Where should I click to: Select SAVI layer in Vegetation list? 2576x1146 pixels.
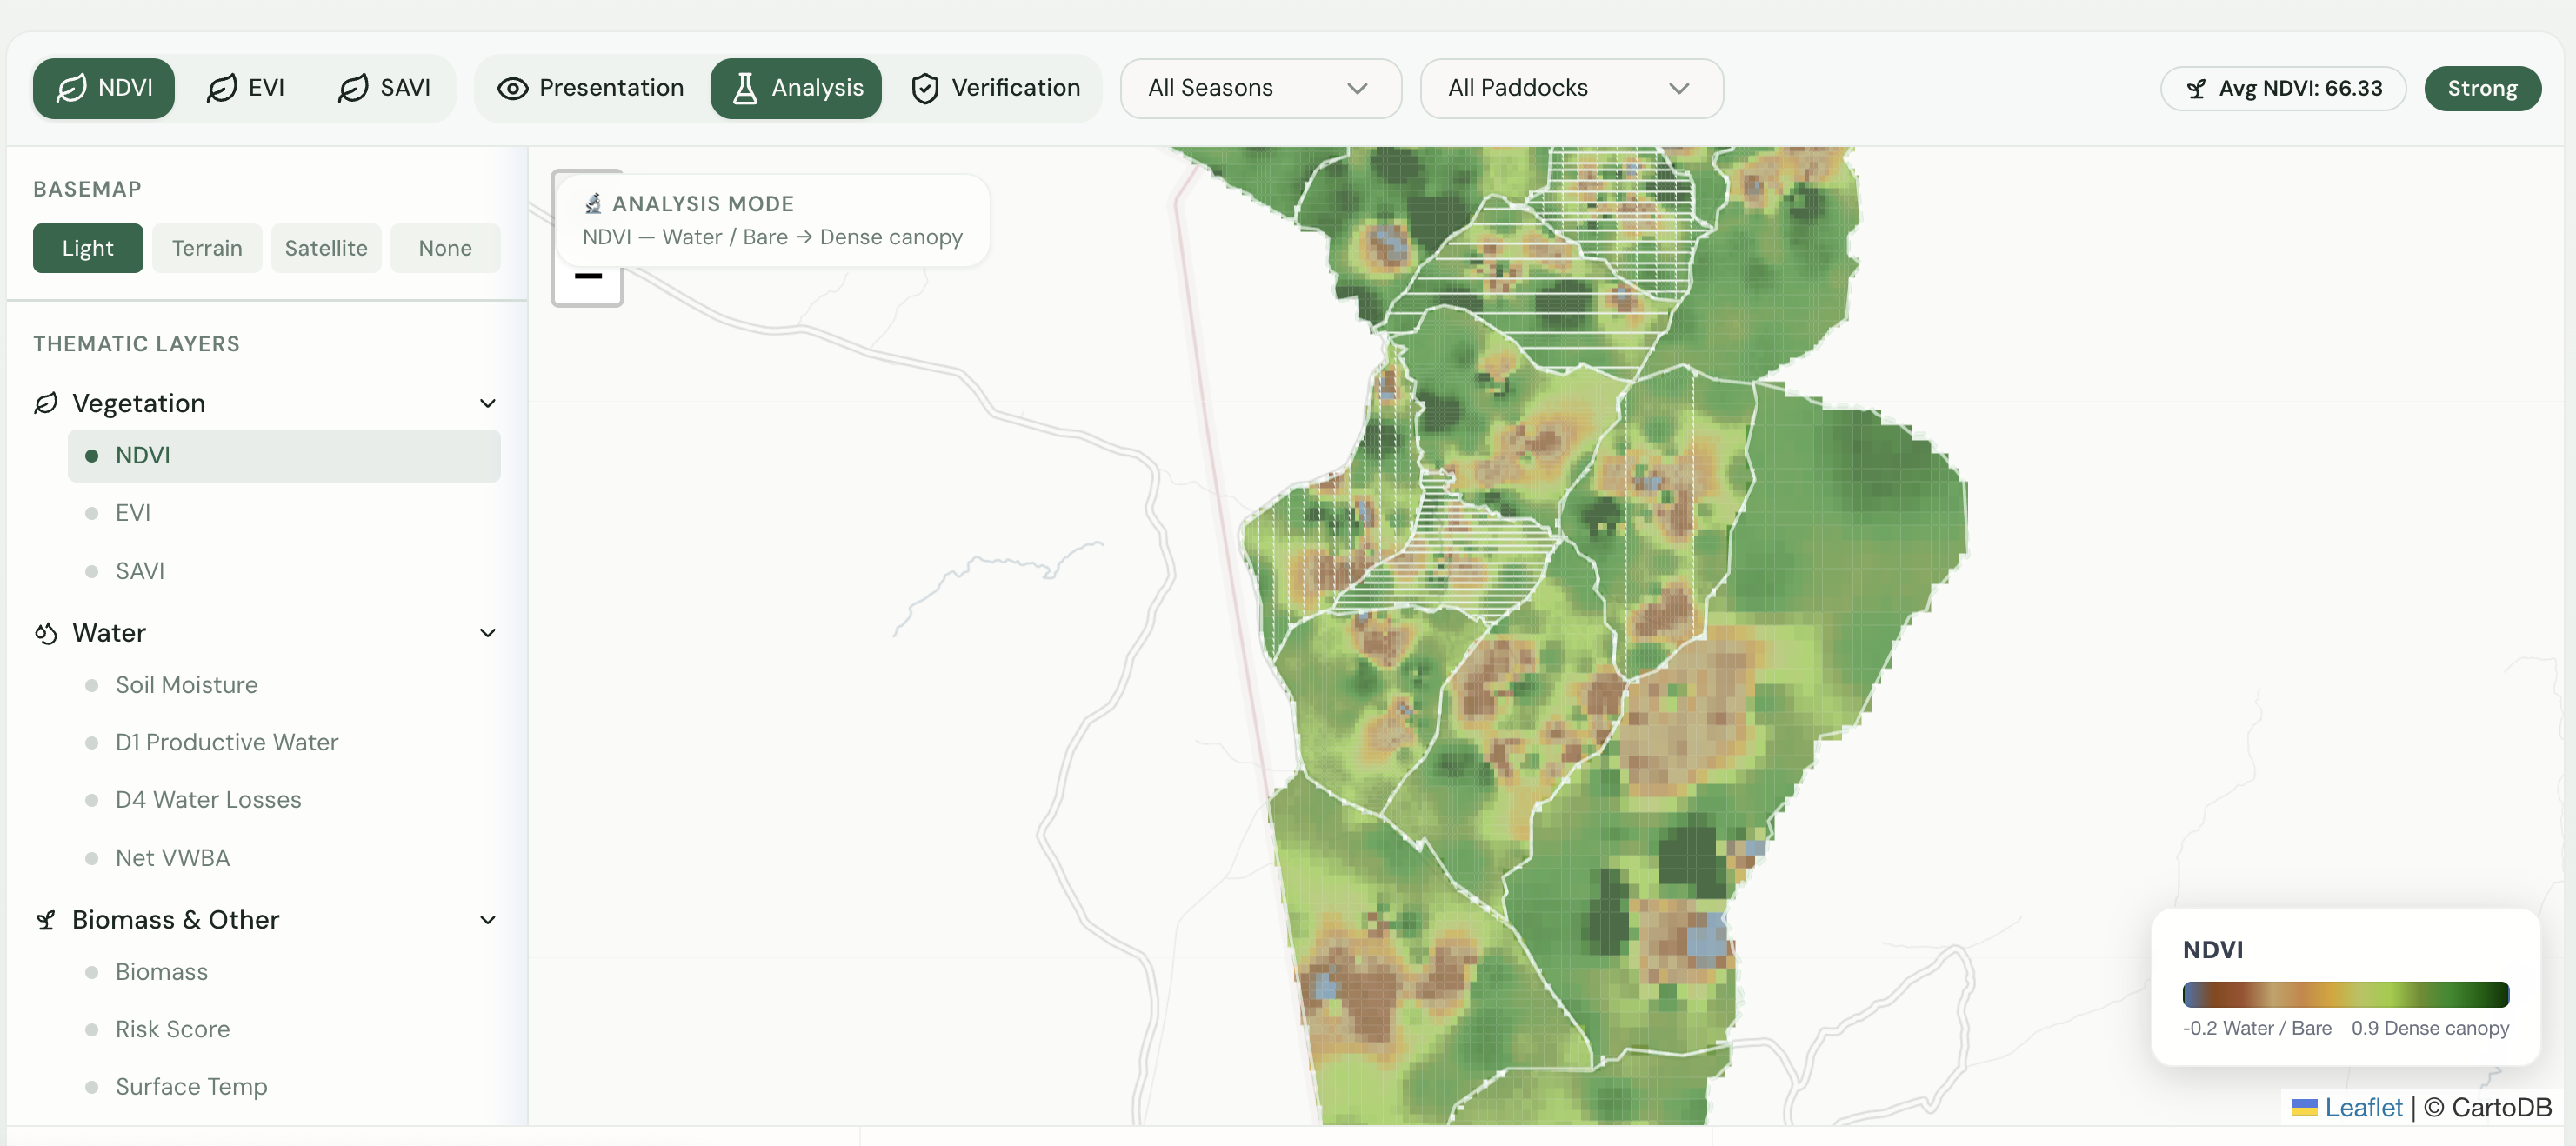pyautogui.click(x=284, y=571)
